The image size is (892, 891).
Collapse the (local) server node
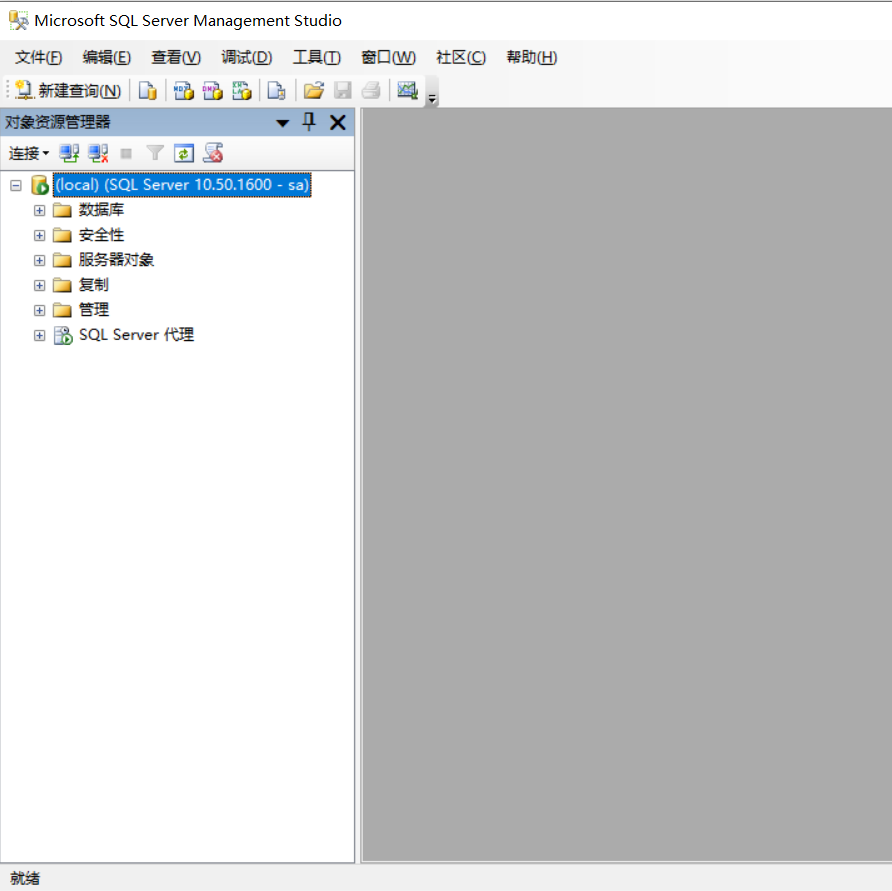(x=16, y=185)
